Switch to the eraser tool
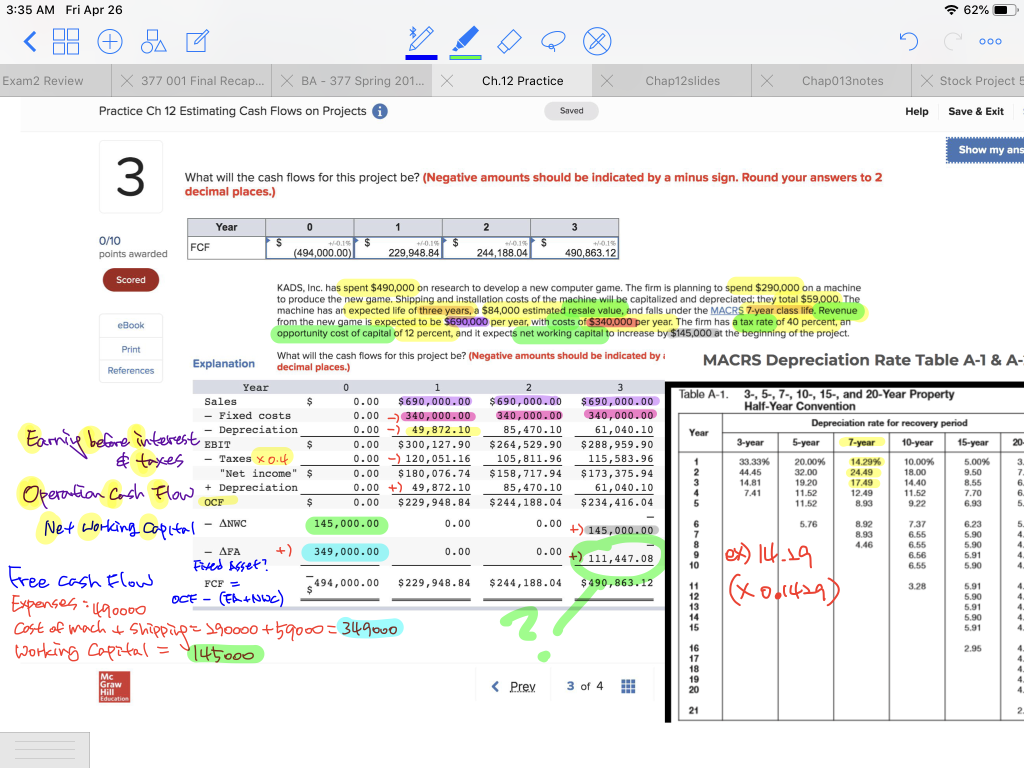Image resolution: width=1024 pixels, height=768 pixels. click(508, 42)
